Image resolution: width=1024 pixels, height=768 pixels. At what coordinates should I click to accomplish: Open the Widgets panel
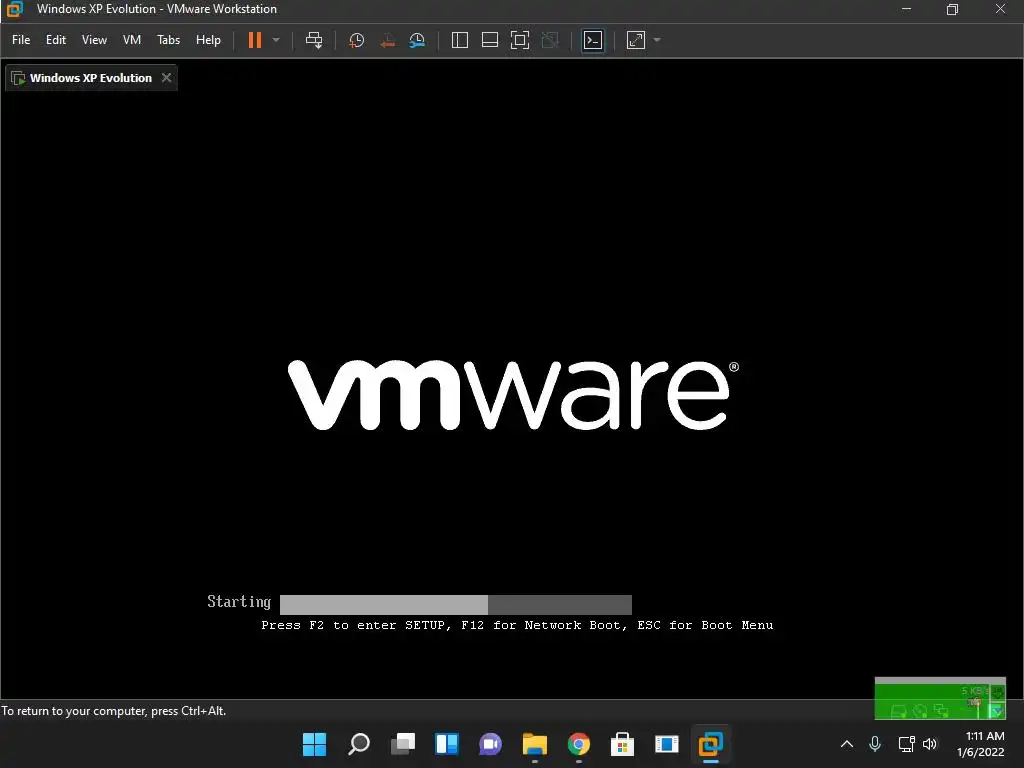pyautogui.click(x=447, y=744)
